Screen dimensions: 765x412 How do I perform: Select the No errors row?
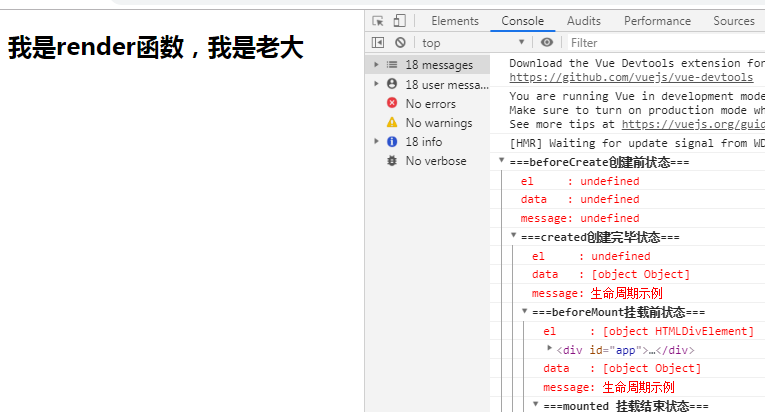(427, 103)
